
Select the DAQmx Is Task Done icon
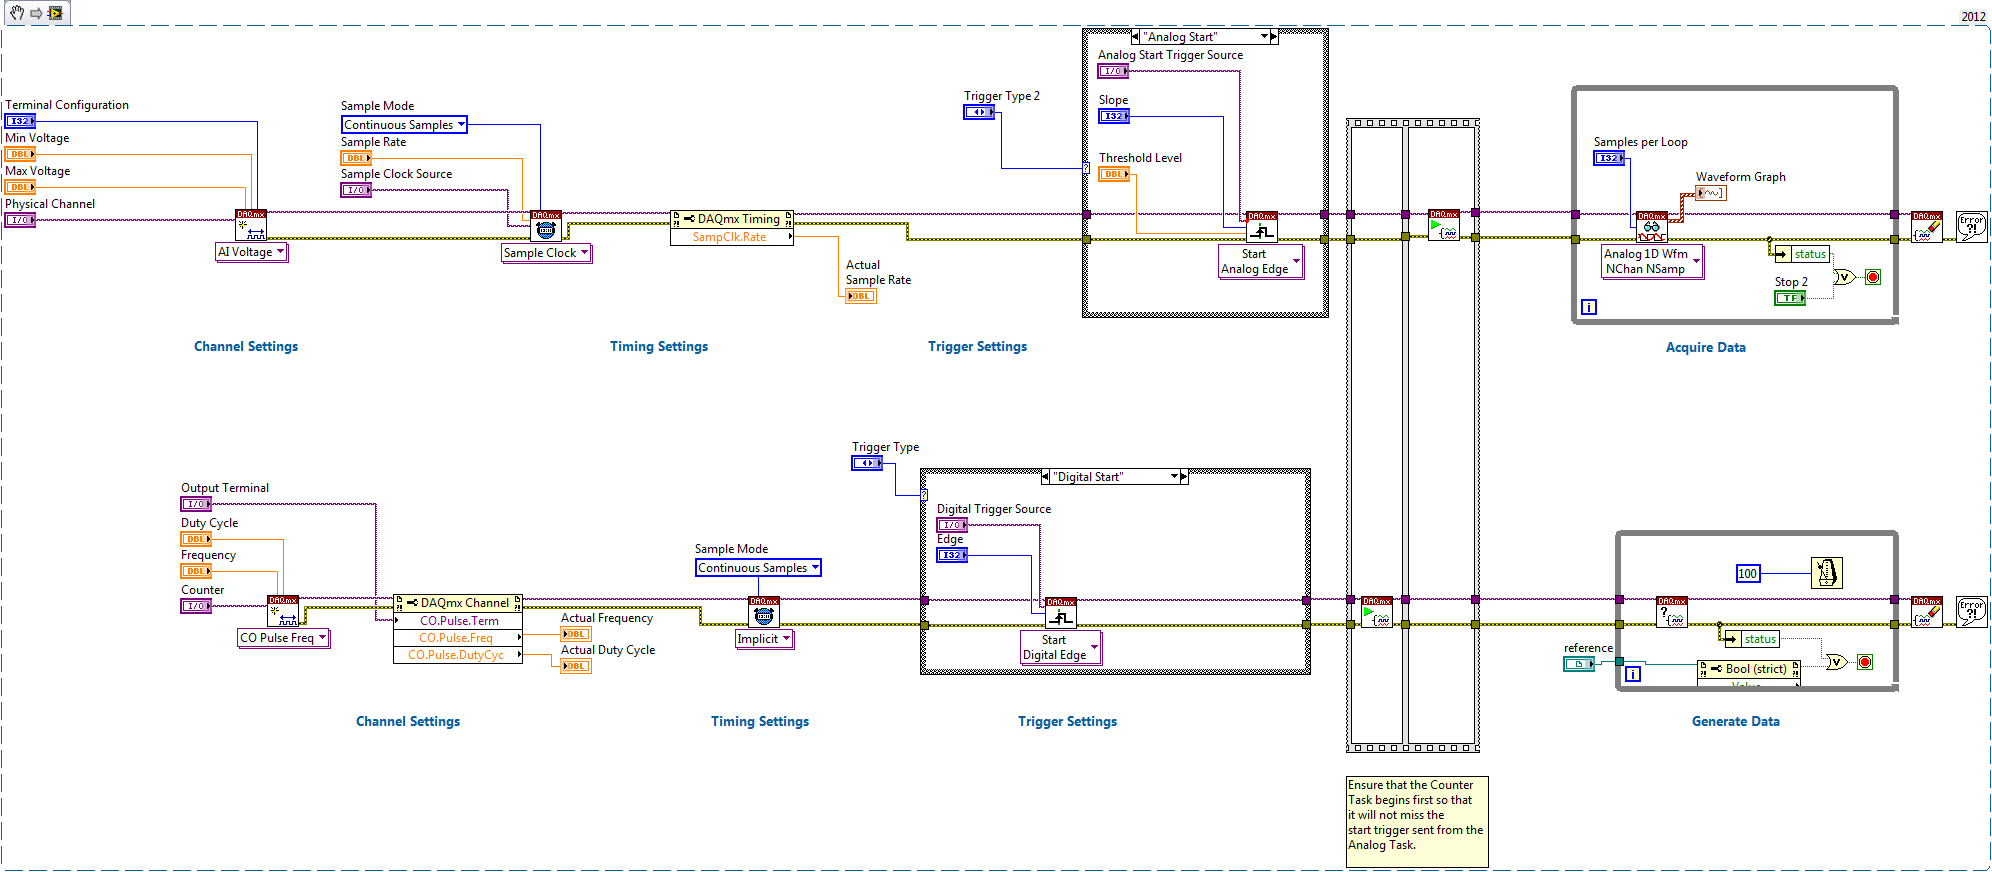pyautogui.click(x=1672, y=612)
